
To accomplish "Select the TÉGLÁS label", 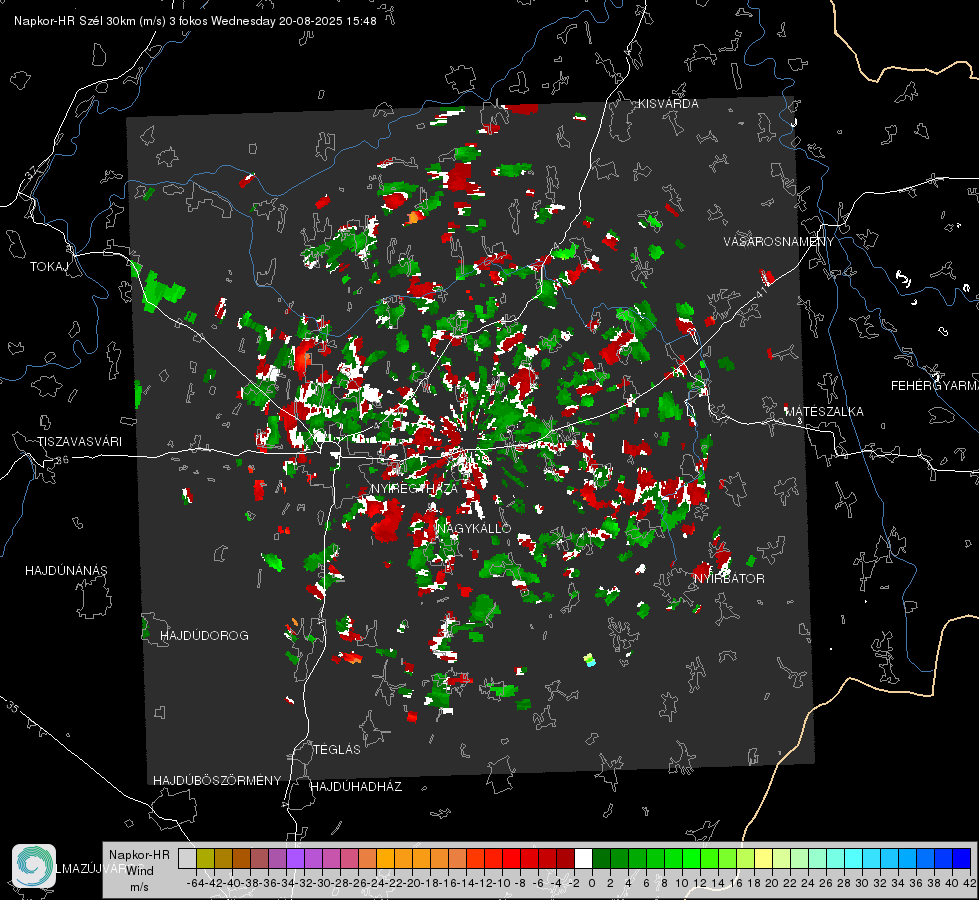I will click(337, 749).
